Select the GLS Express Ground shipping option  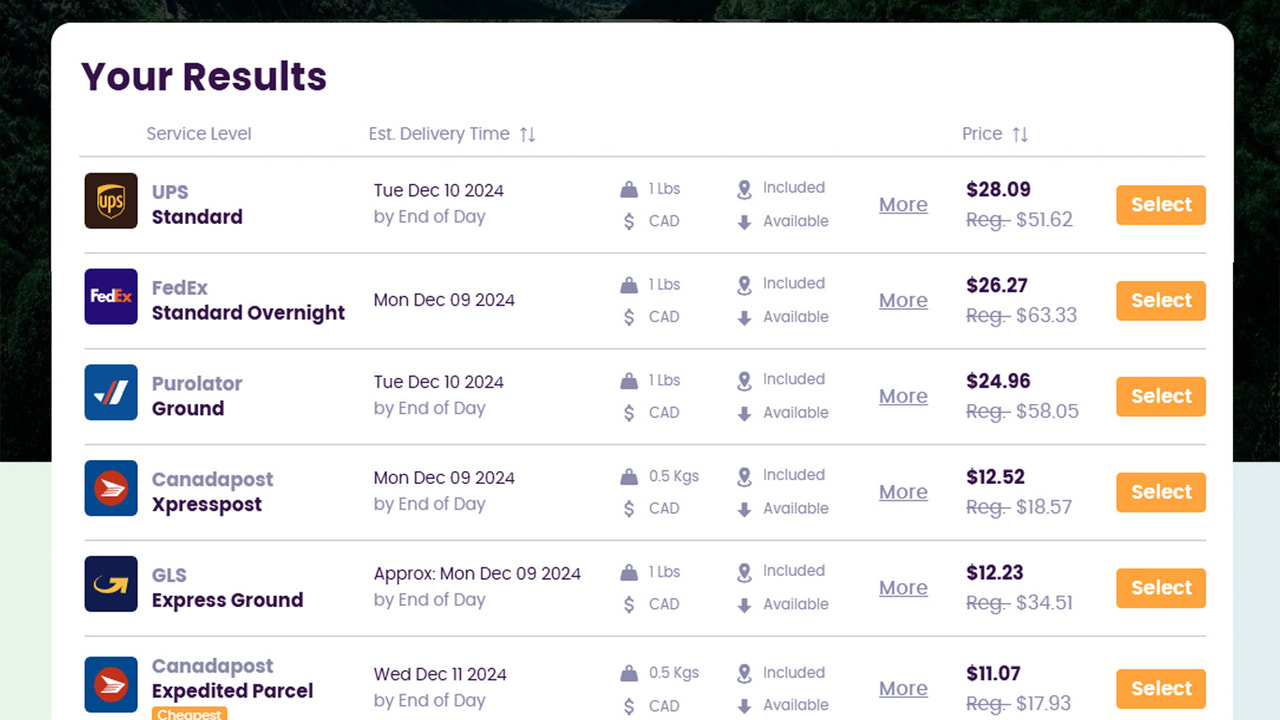click(1160, 588)
